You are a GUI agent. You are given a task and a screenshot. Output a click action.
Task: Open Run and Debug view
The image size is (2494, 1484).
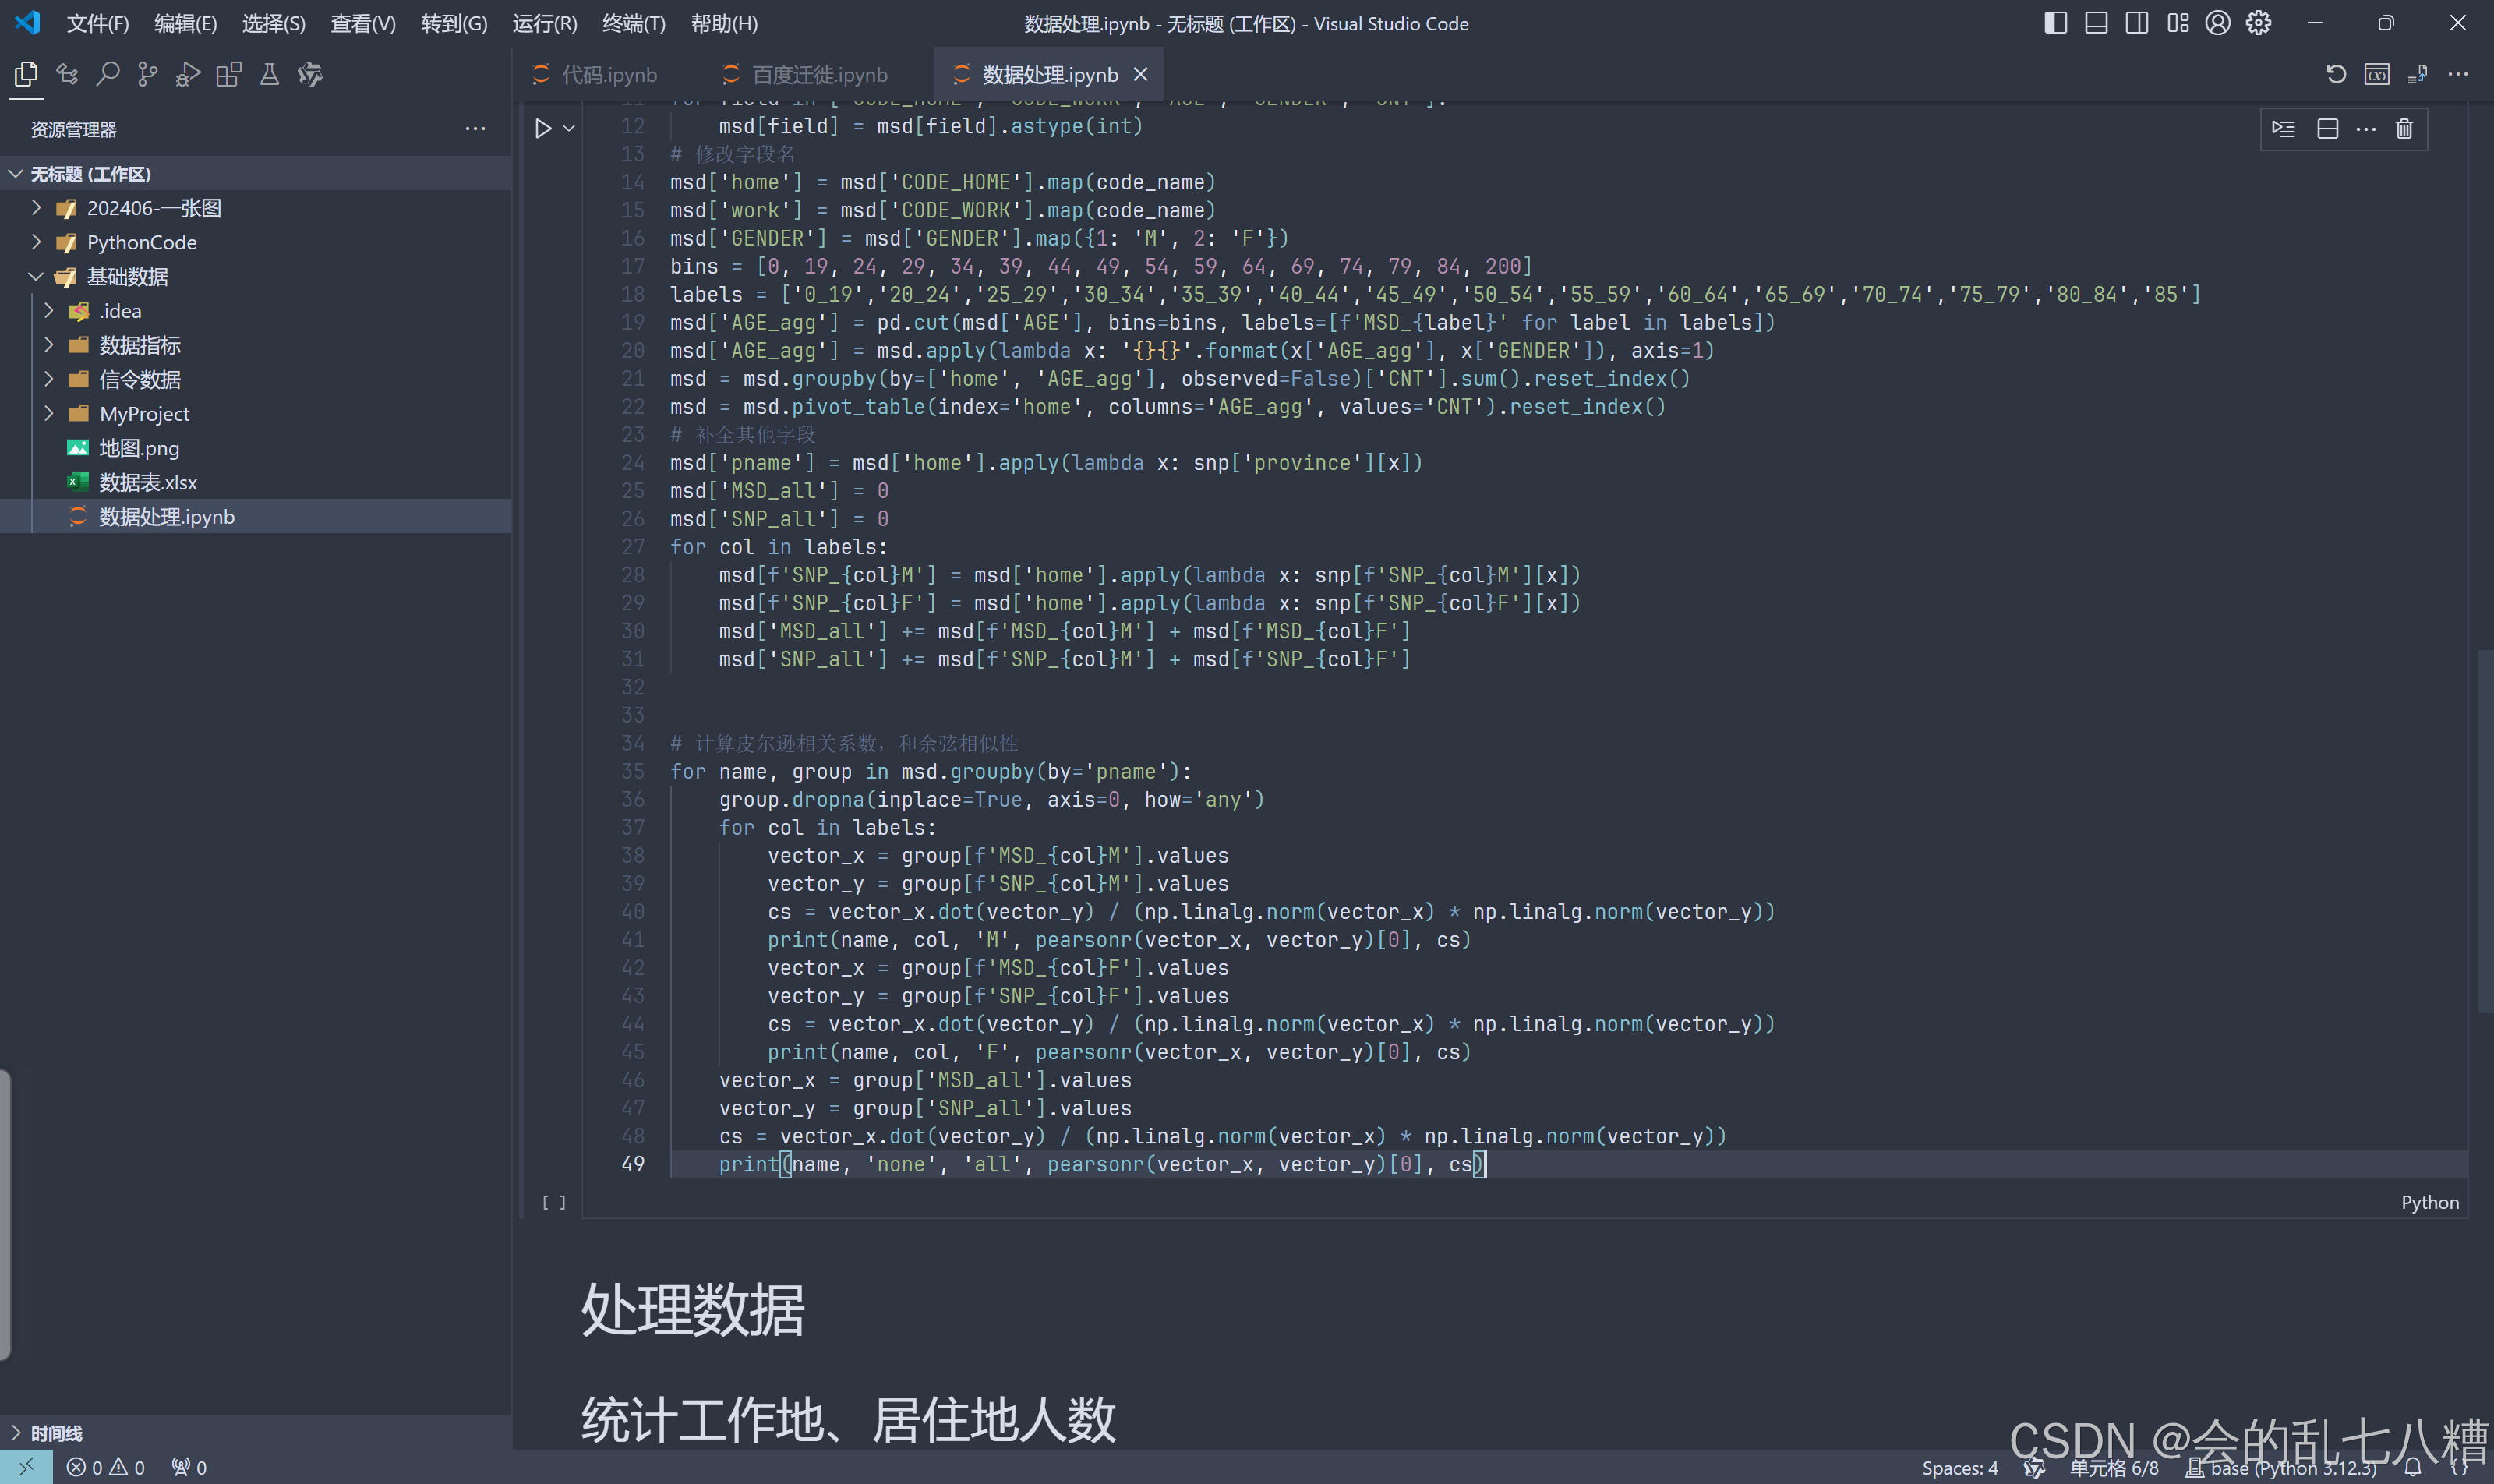[x=188, y=74]
